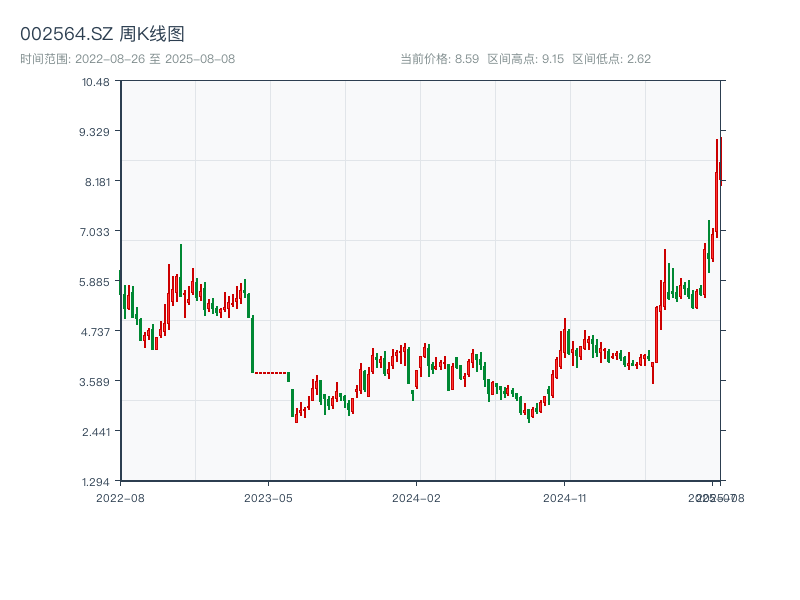This screenshot has width=800, height=600.
Task: Click x-axis label 2024-02
Action: coord(416,498)
